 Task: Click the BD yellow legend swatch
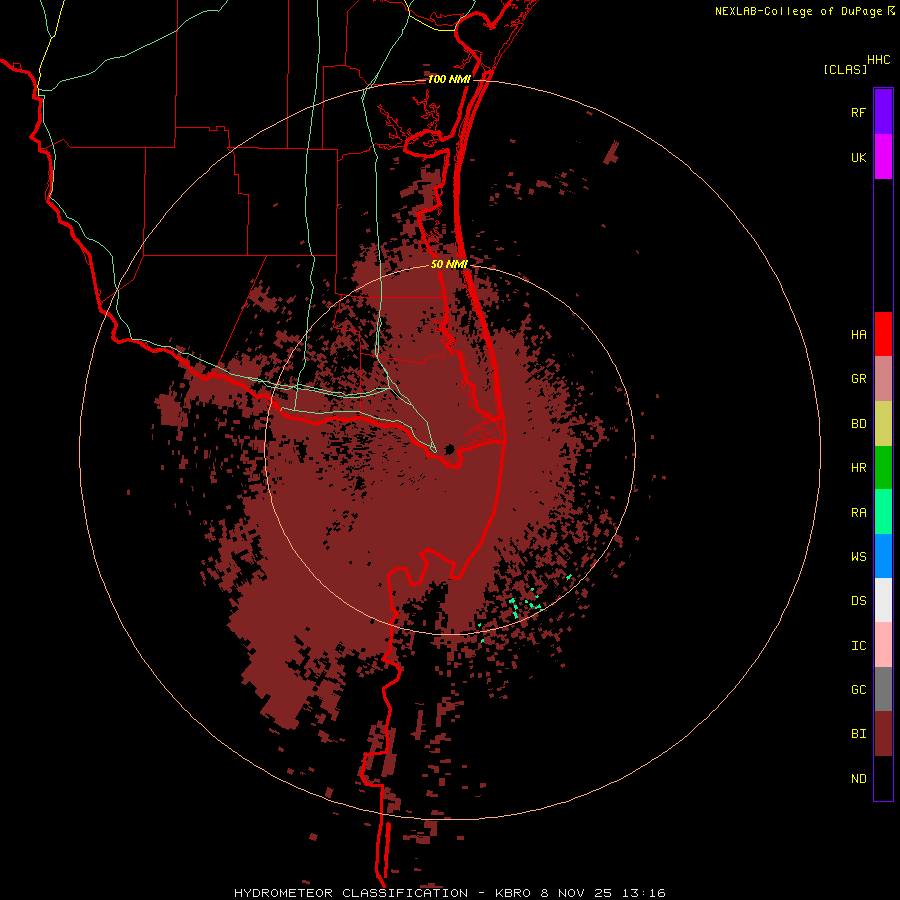883,423
